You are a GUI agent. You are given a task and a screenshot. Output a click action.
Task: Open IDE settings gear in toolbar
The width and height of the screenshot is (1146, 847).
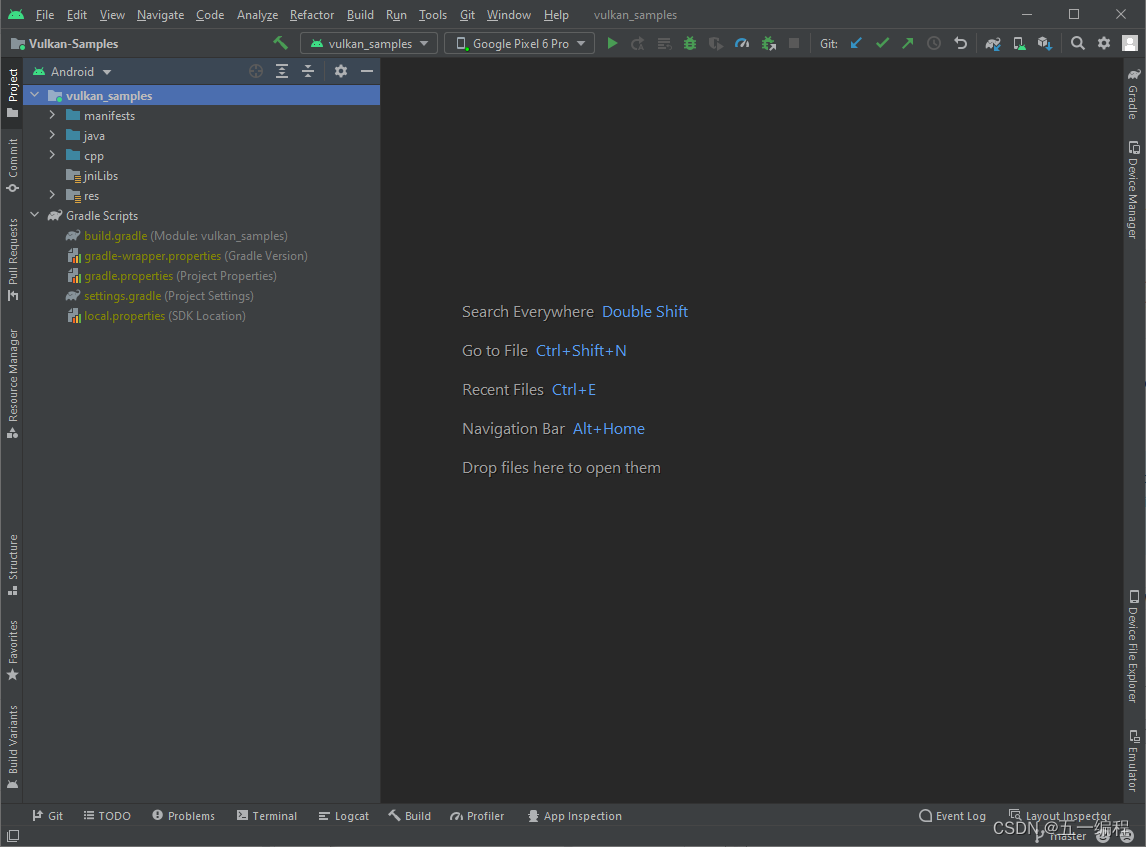tap(1104, 44)
